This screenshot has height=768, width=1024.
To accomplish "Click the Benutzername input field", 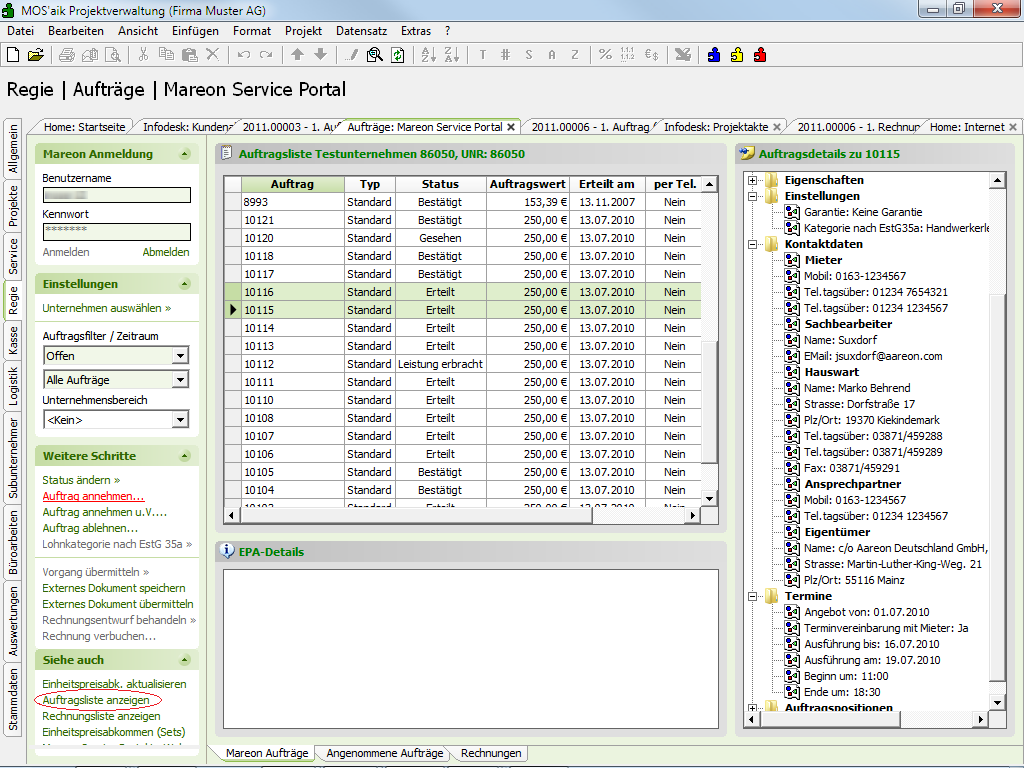I will [117, 195].
